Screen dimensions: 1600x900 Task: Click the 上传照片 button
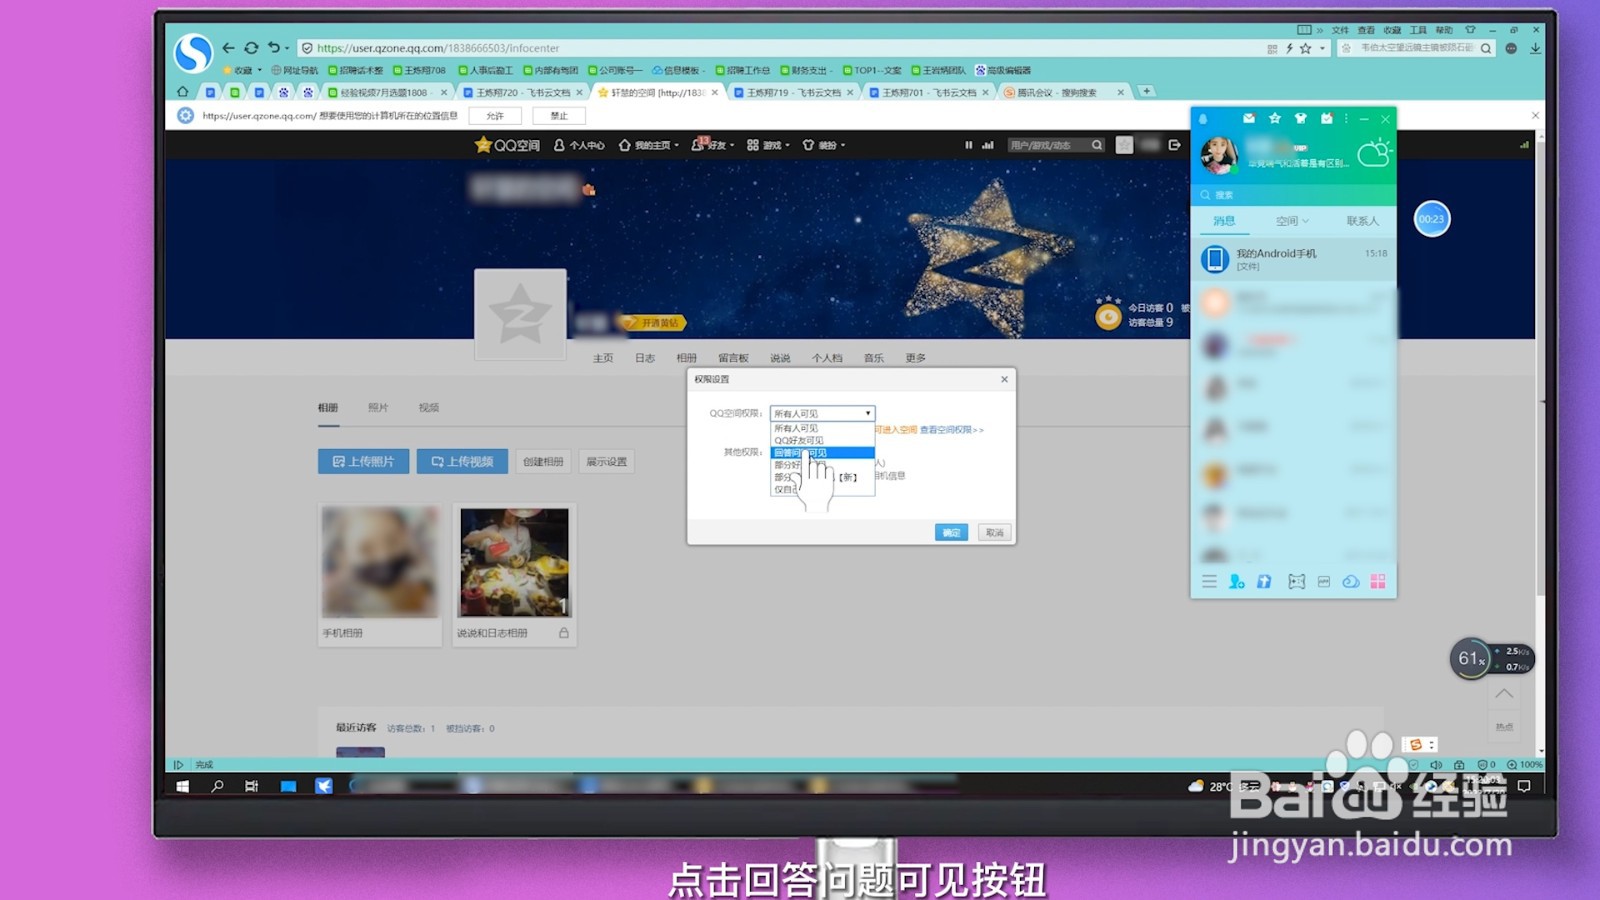coord(363,461)
